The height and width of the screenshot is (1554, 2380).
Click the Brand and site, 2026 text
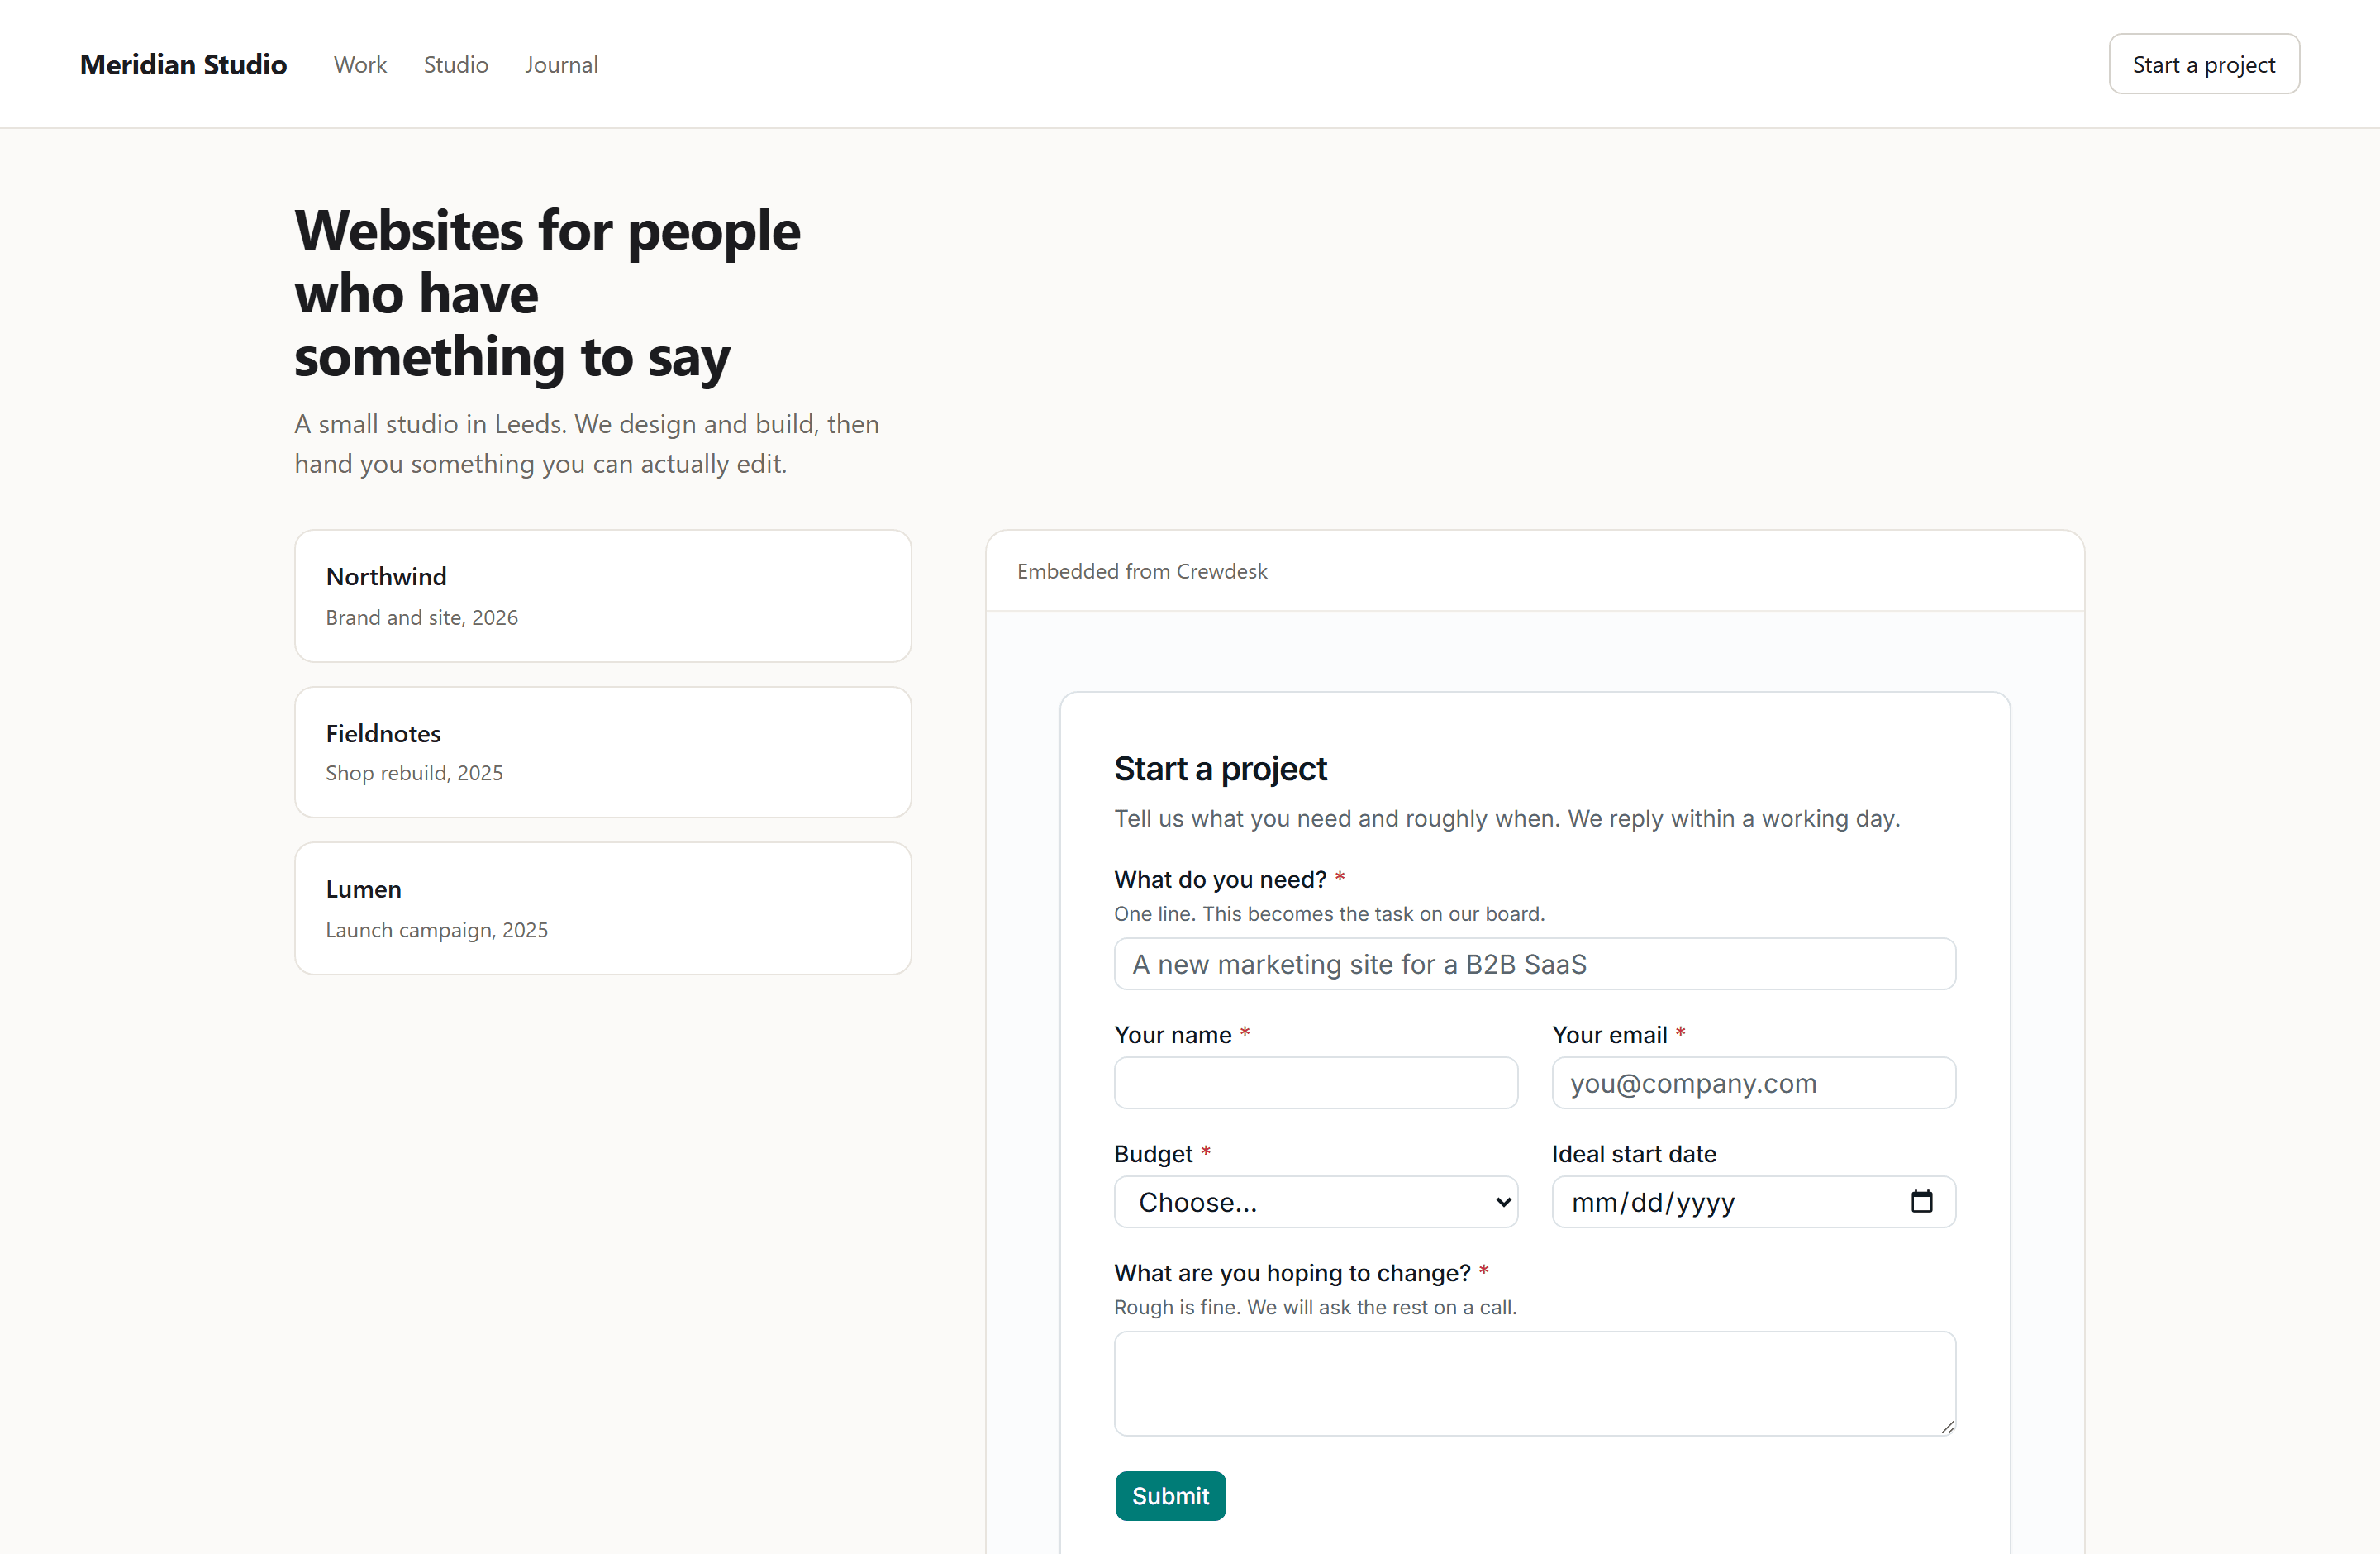click(x=422, y=618)
